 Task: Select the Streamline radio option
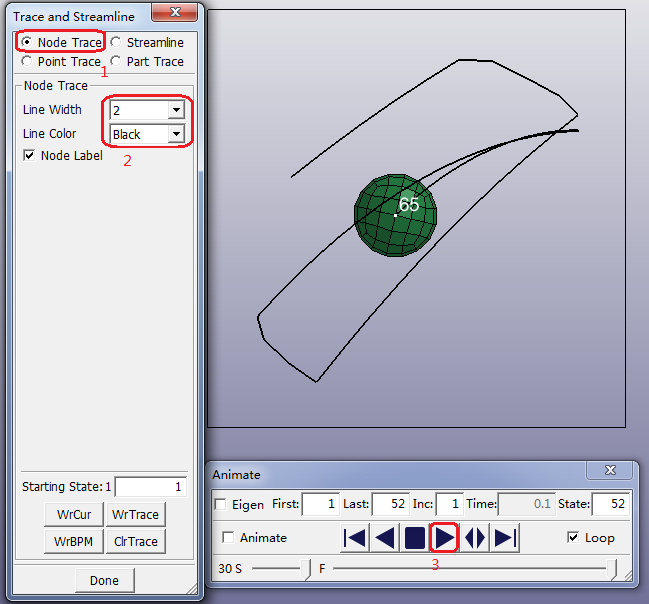(x=116, y=43)
